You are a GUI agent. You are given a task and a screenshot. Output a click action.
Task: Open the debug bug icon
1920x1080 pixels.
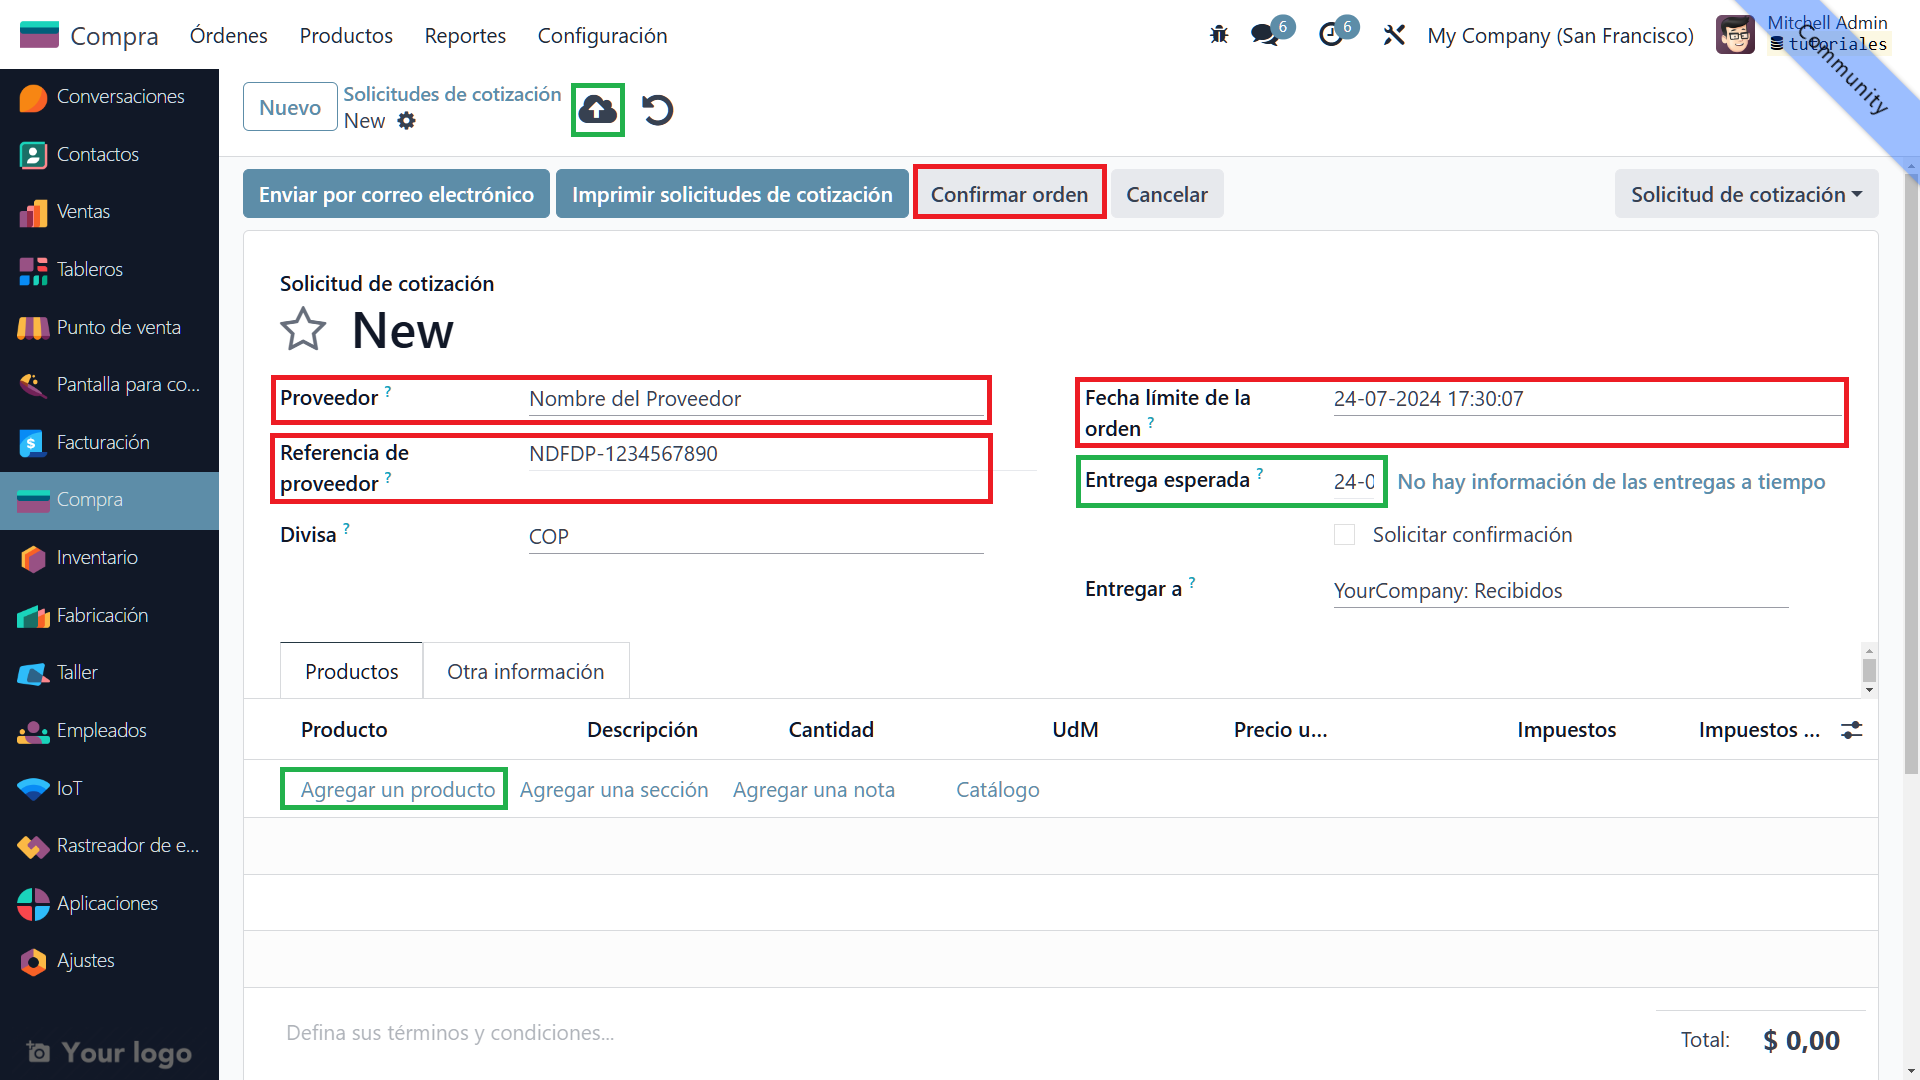coord(1218,35)
